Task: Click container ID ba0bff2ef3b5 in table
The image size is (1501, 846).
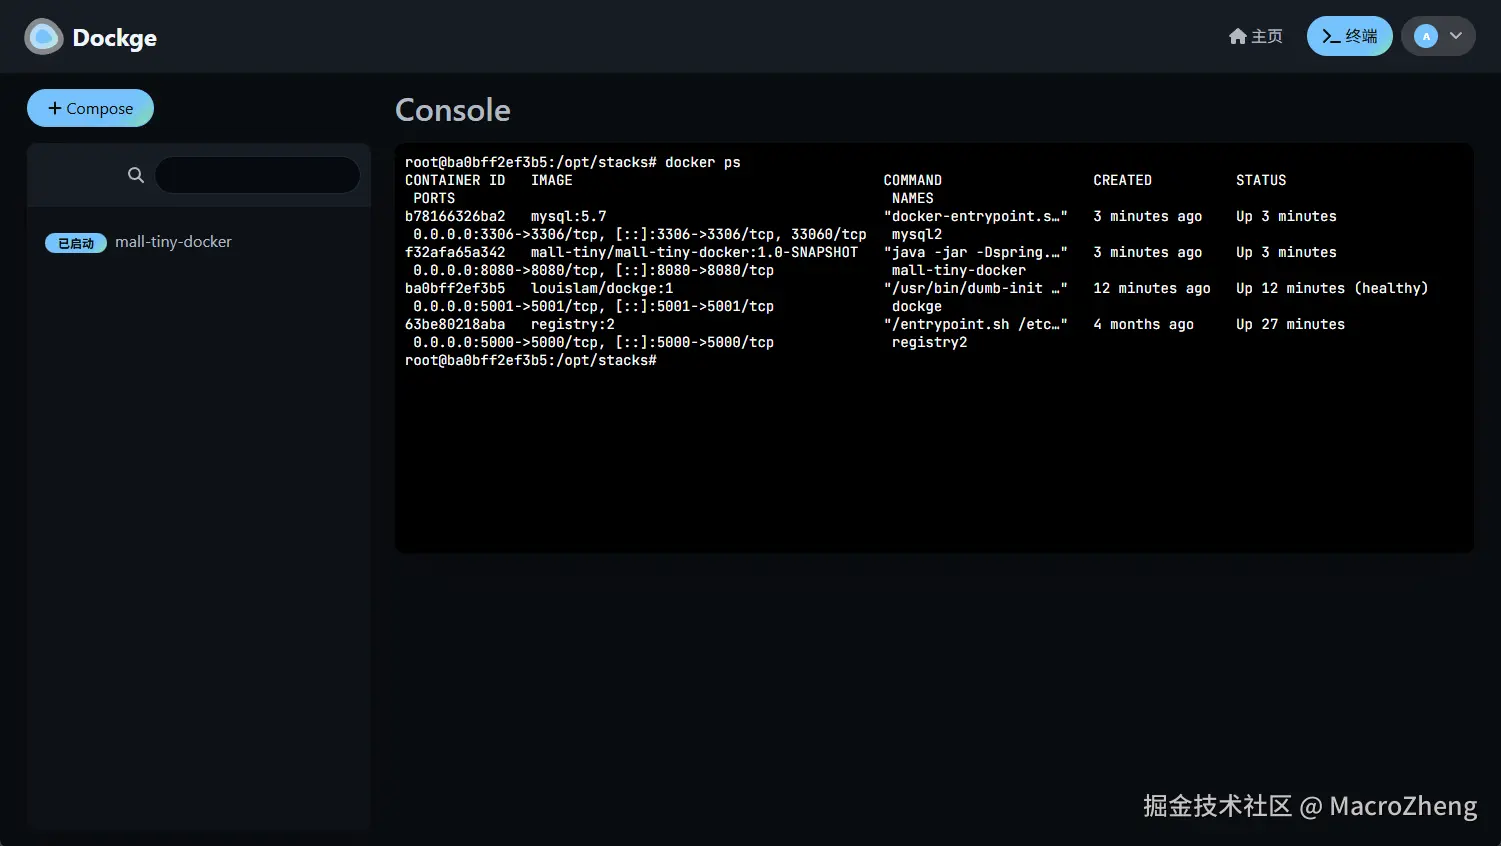Action: [455, 288]
